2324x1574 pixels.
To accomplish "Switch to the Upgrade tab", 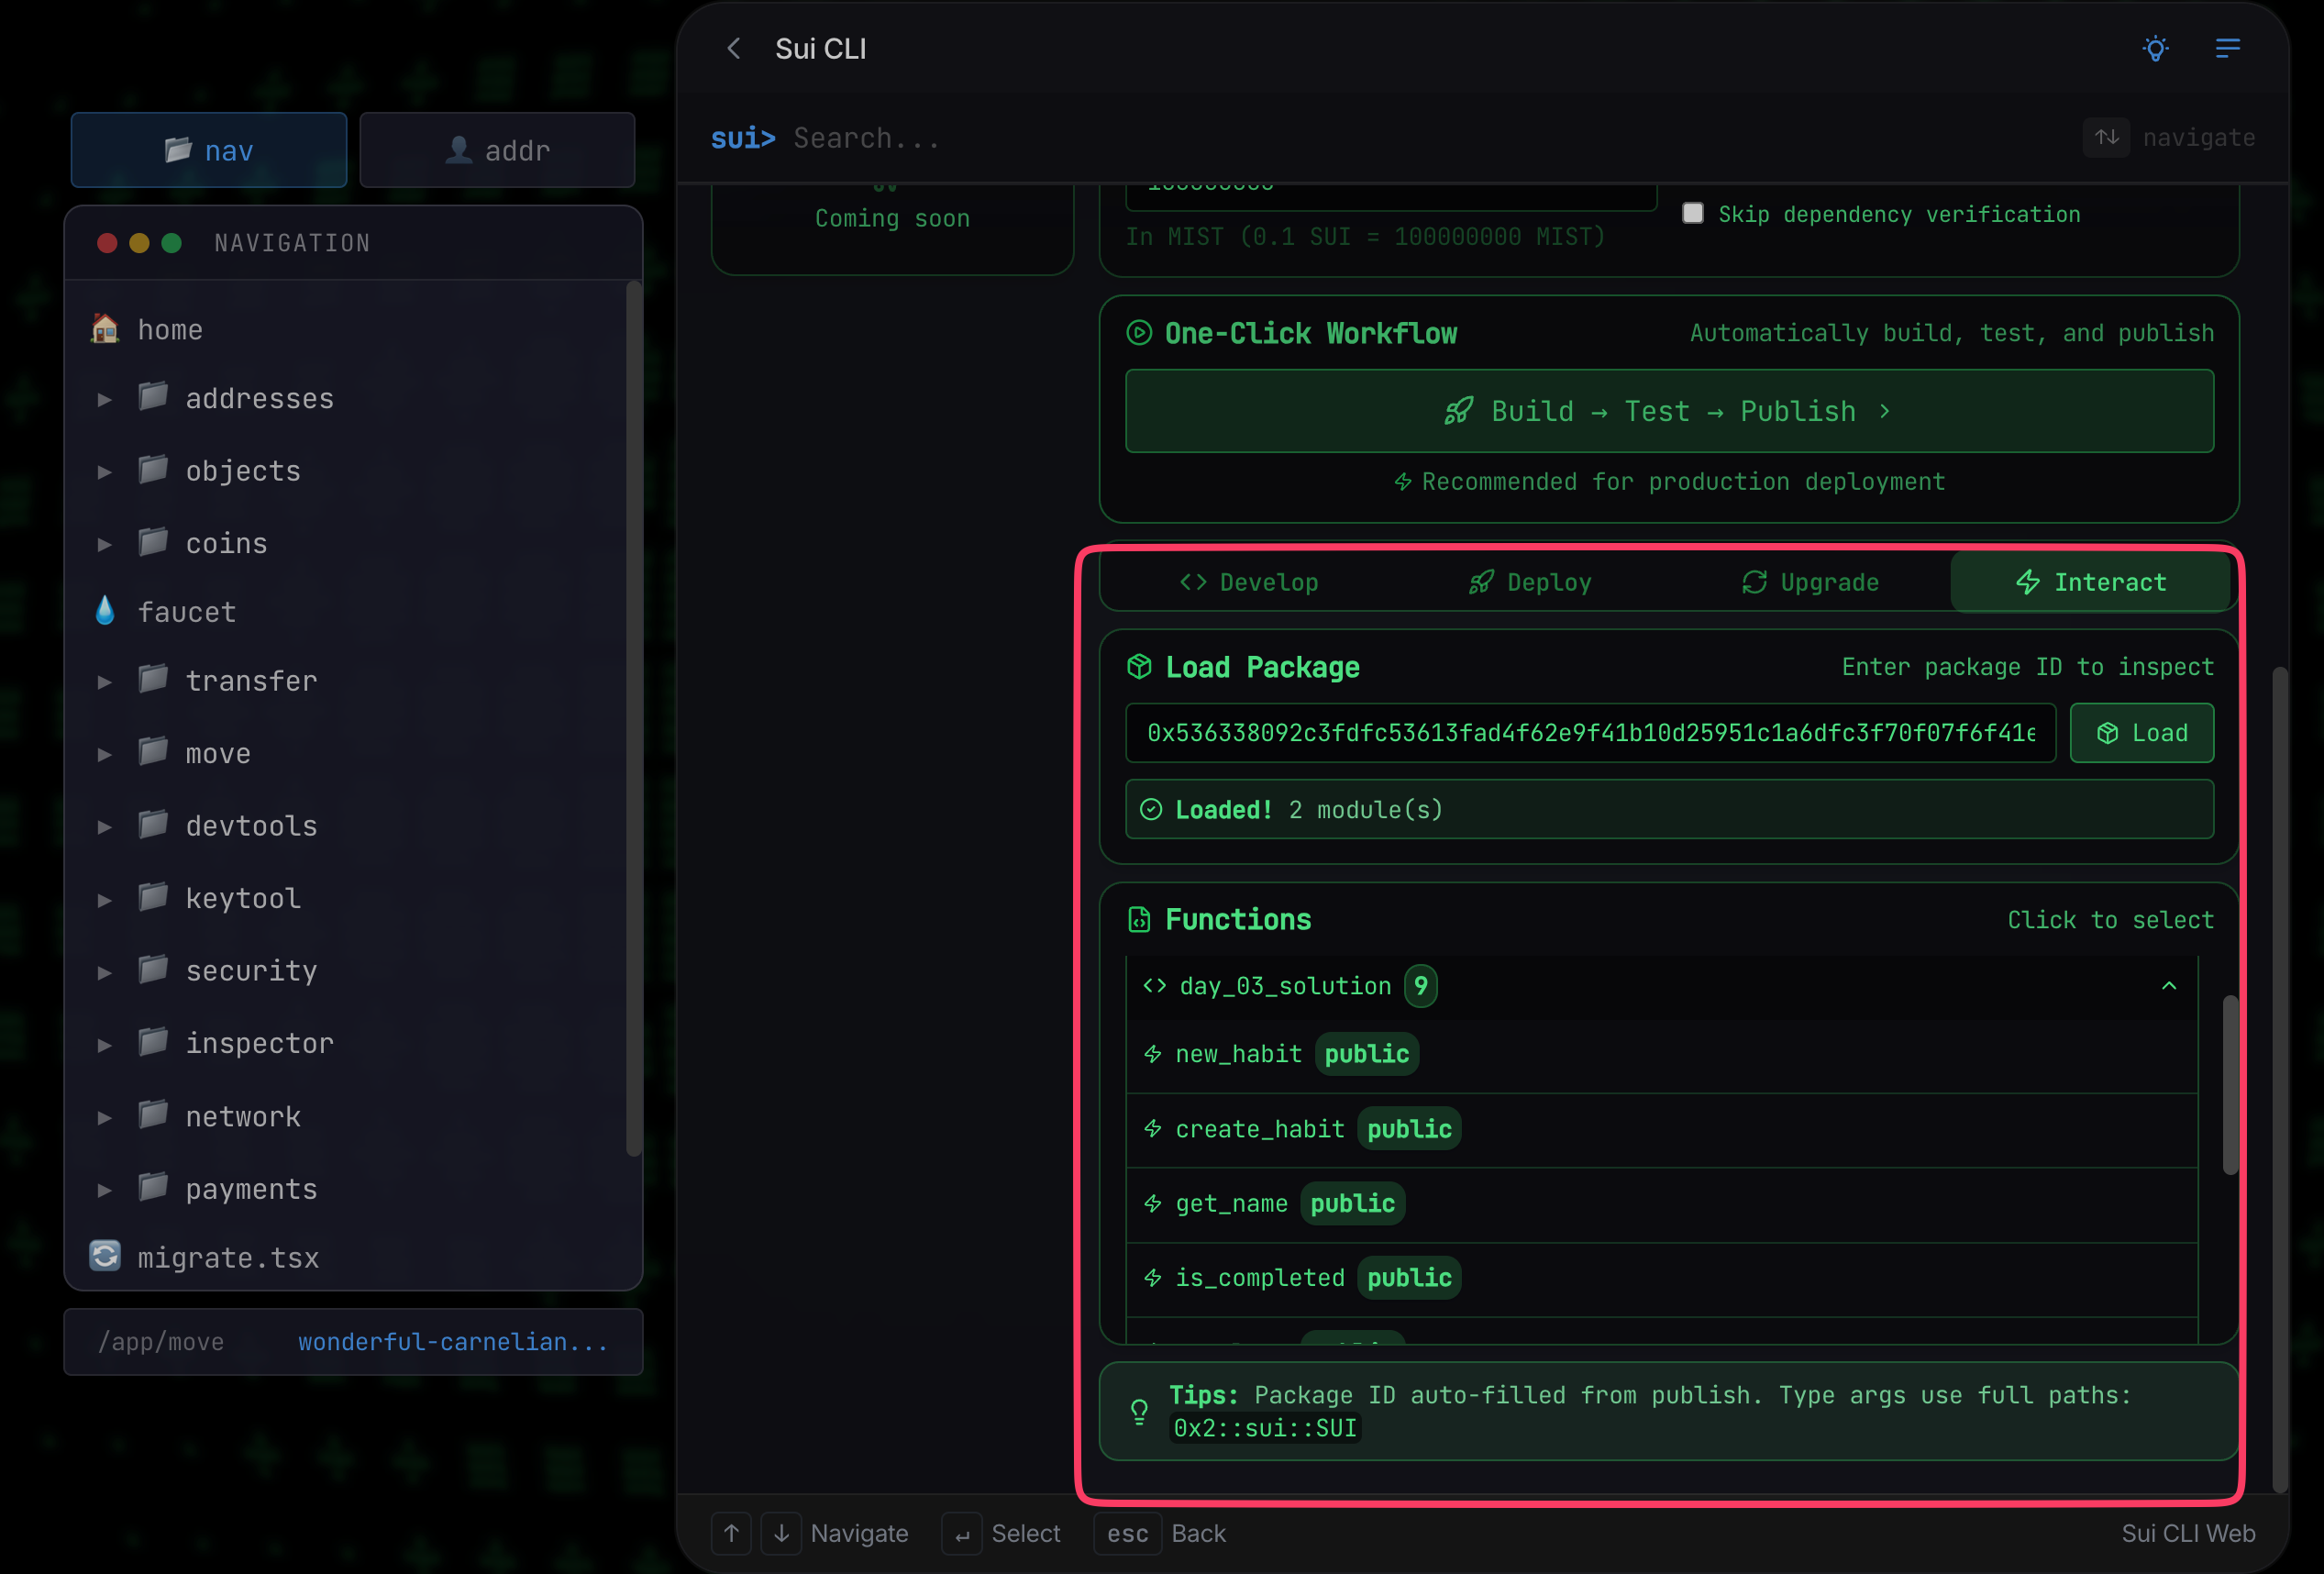I will (1810, 581).
